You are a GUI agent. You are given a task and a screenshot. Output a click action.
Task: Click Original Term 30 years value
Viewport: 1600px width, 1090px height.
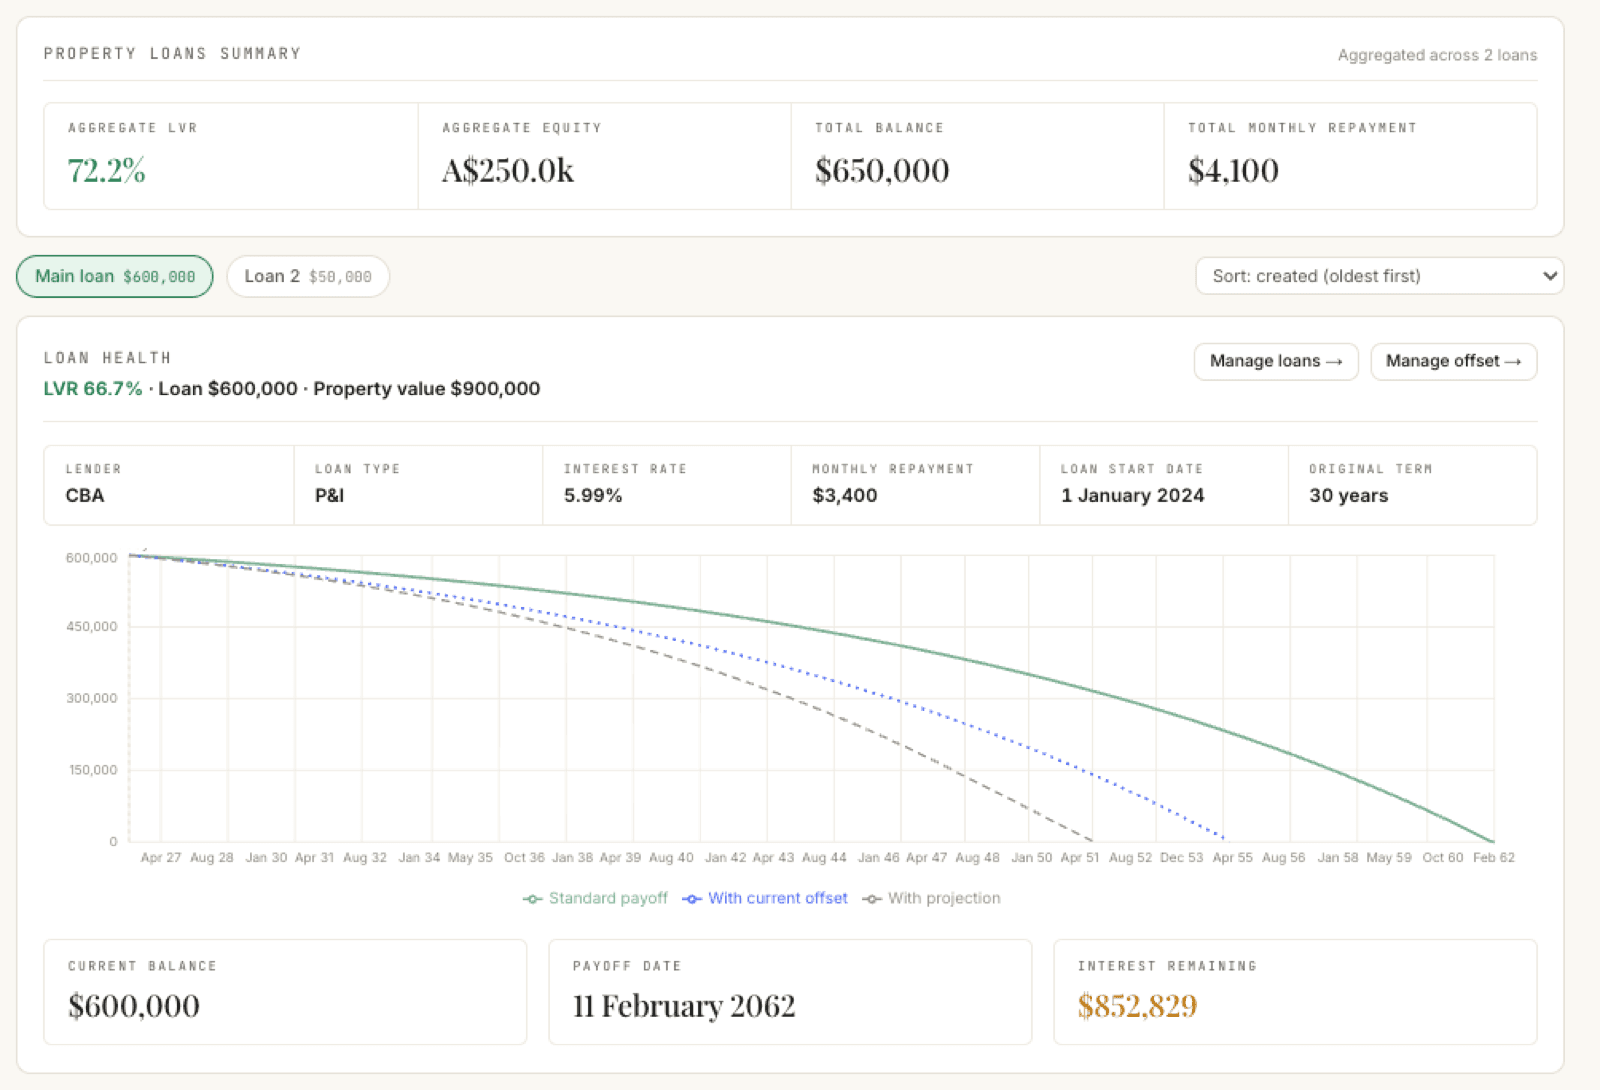(1349, 495)
